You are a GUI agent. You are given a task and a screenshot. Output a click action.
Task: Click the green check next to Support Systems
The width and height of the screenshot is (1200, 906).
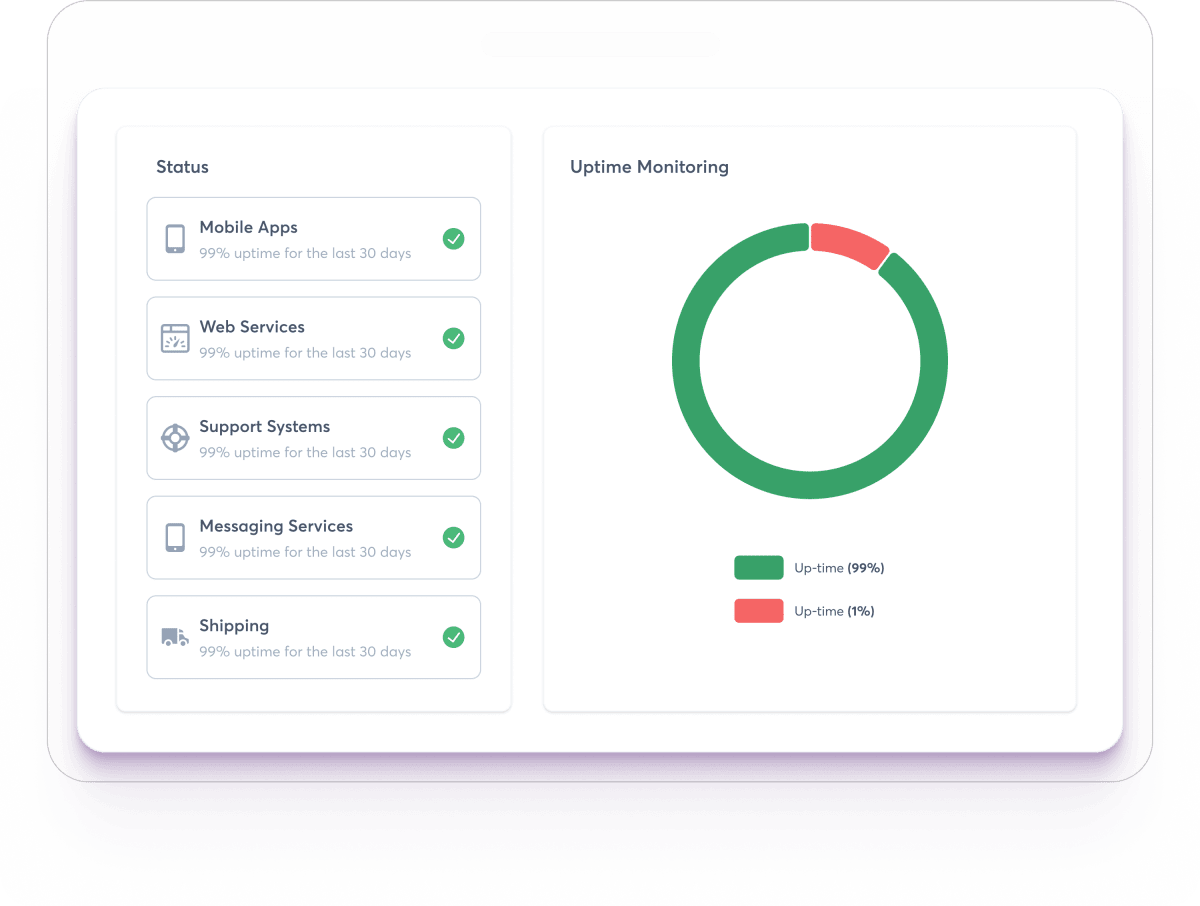(454, 438)
